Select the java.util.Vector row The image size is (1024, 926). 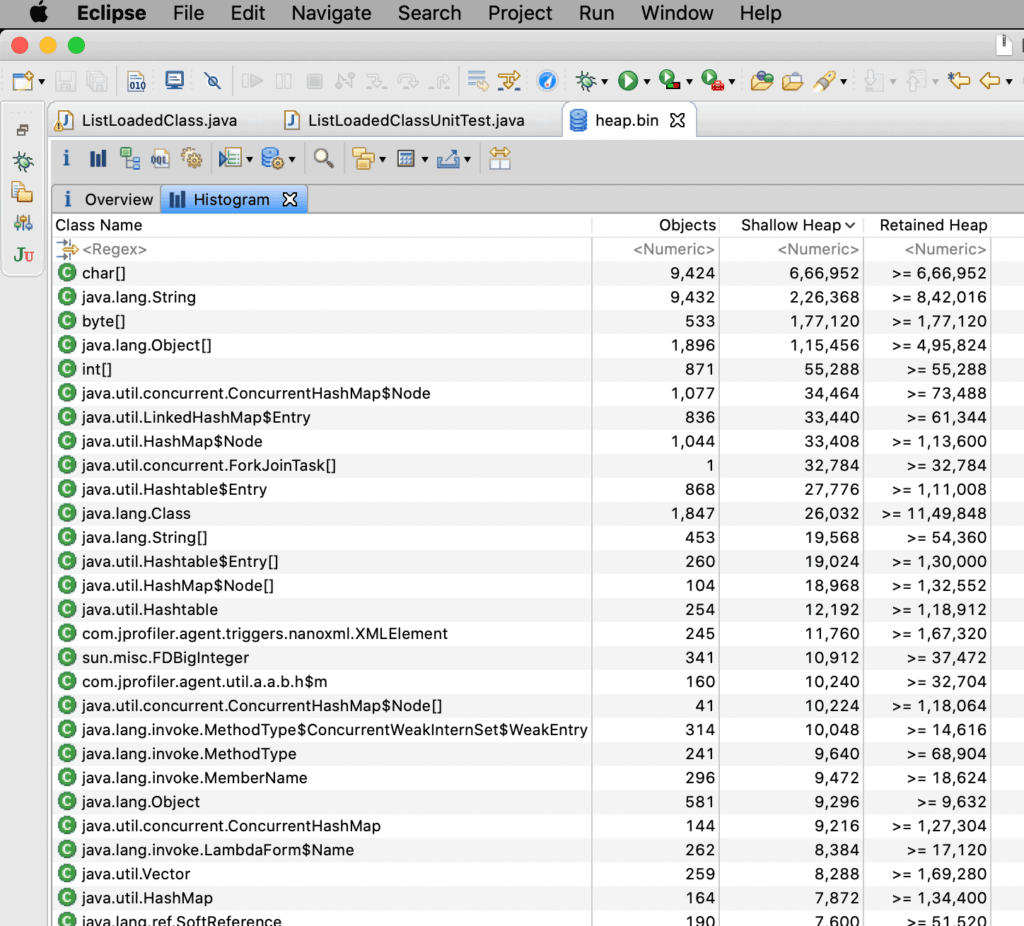tap(521, 874)
